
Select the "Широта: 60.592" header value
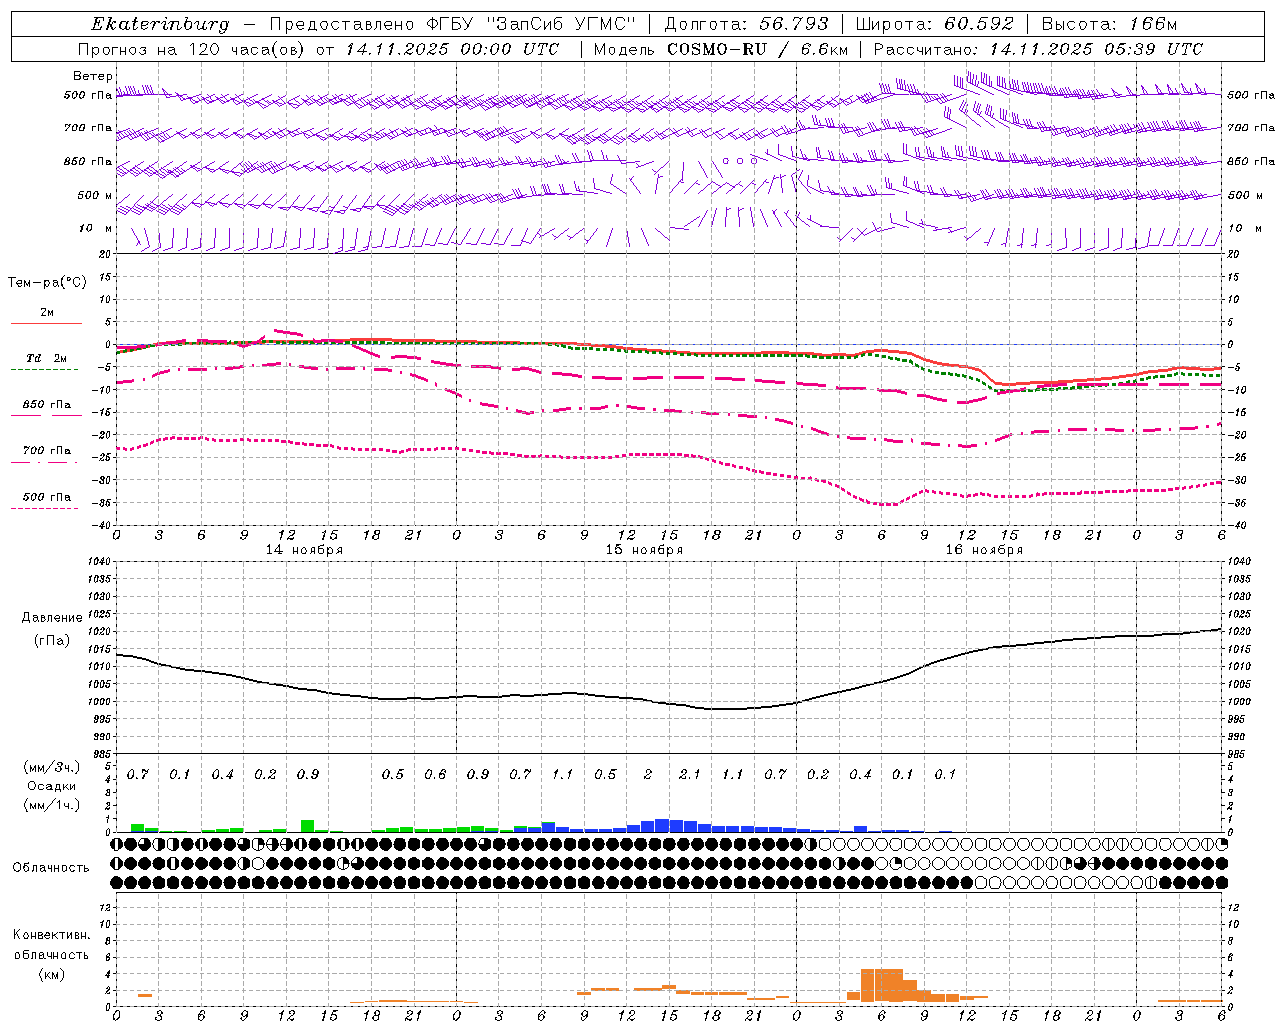coord(934,24)
